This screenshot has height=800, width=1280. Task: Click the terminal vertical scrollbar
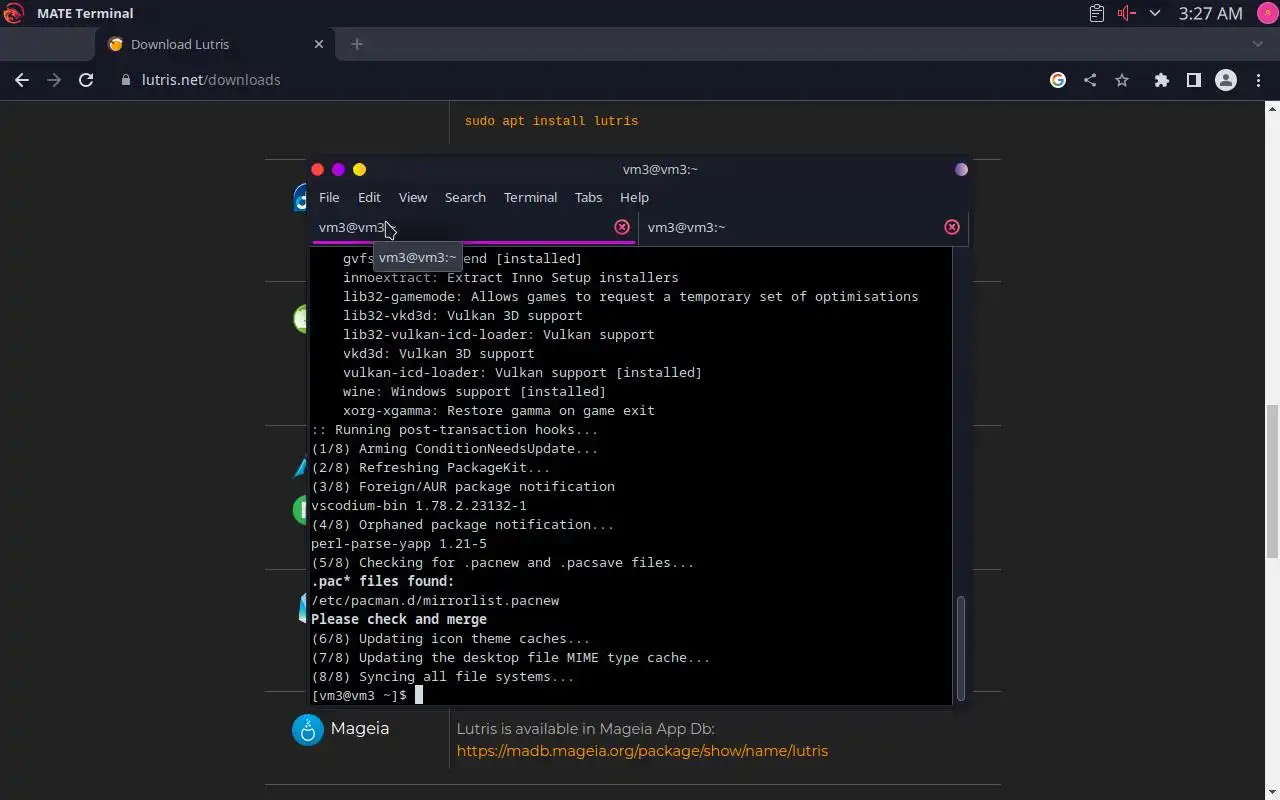[961, 648]
